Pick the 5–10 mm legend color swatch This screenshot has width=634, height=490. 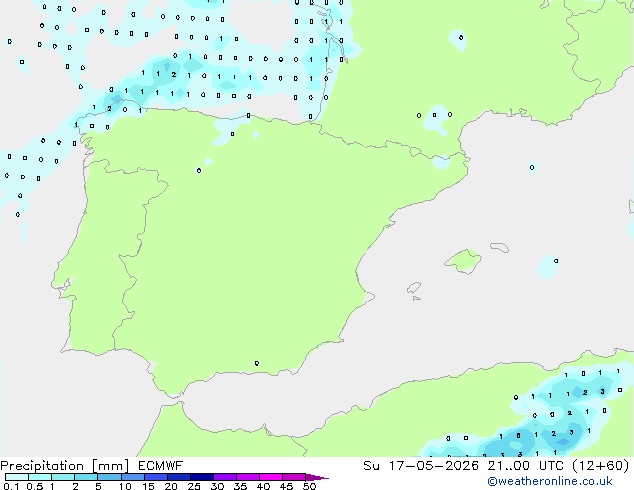[x=109, y=477]
